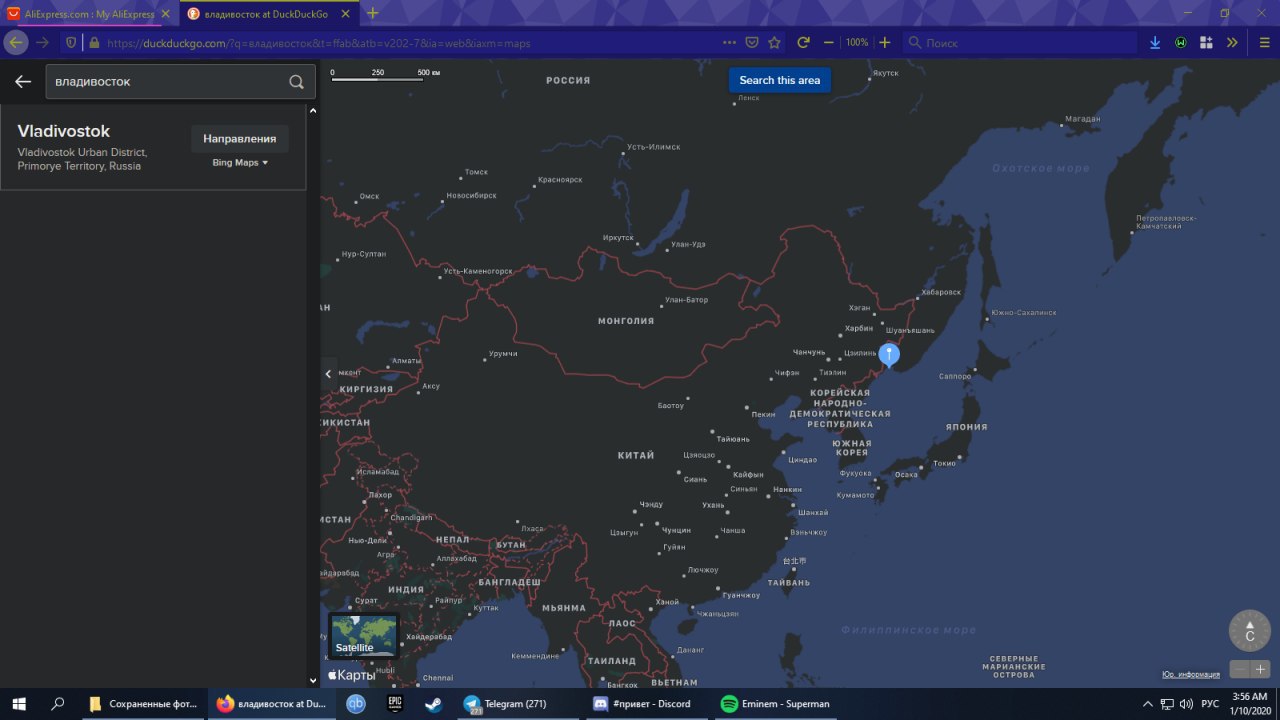Increase browser page zoom
The image size is (1280, 720).
(x=885, y=43)
